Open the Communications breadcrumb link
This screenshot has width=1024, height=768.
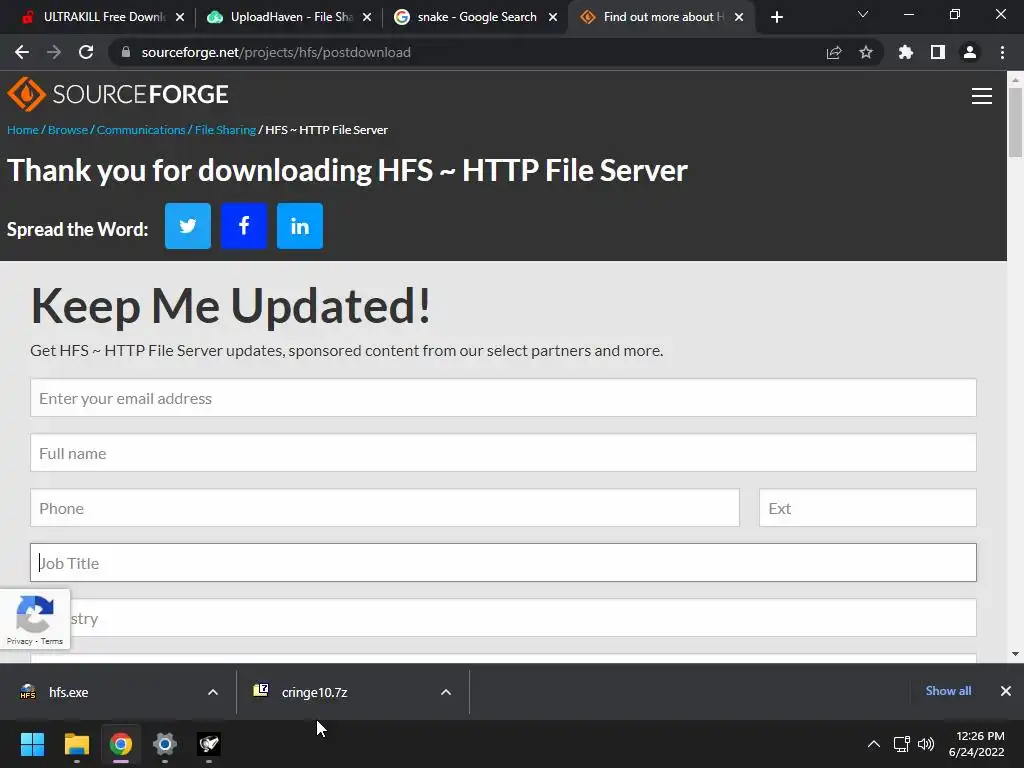[141, 129]
